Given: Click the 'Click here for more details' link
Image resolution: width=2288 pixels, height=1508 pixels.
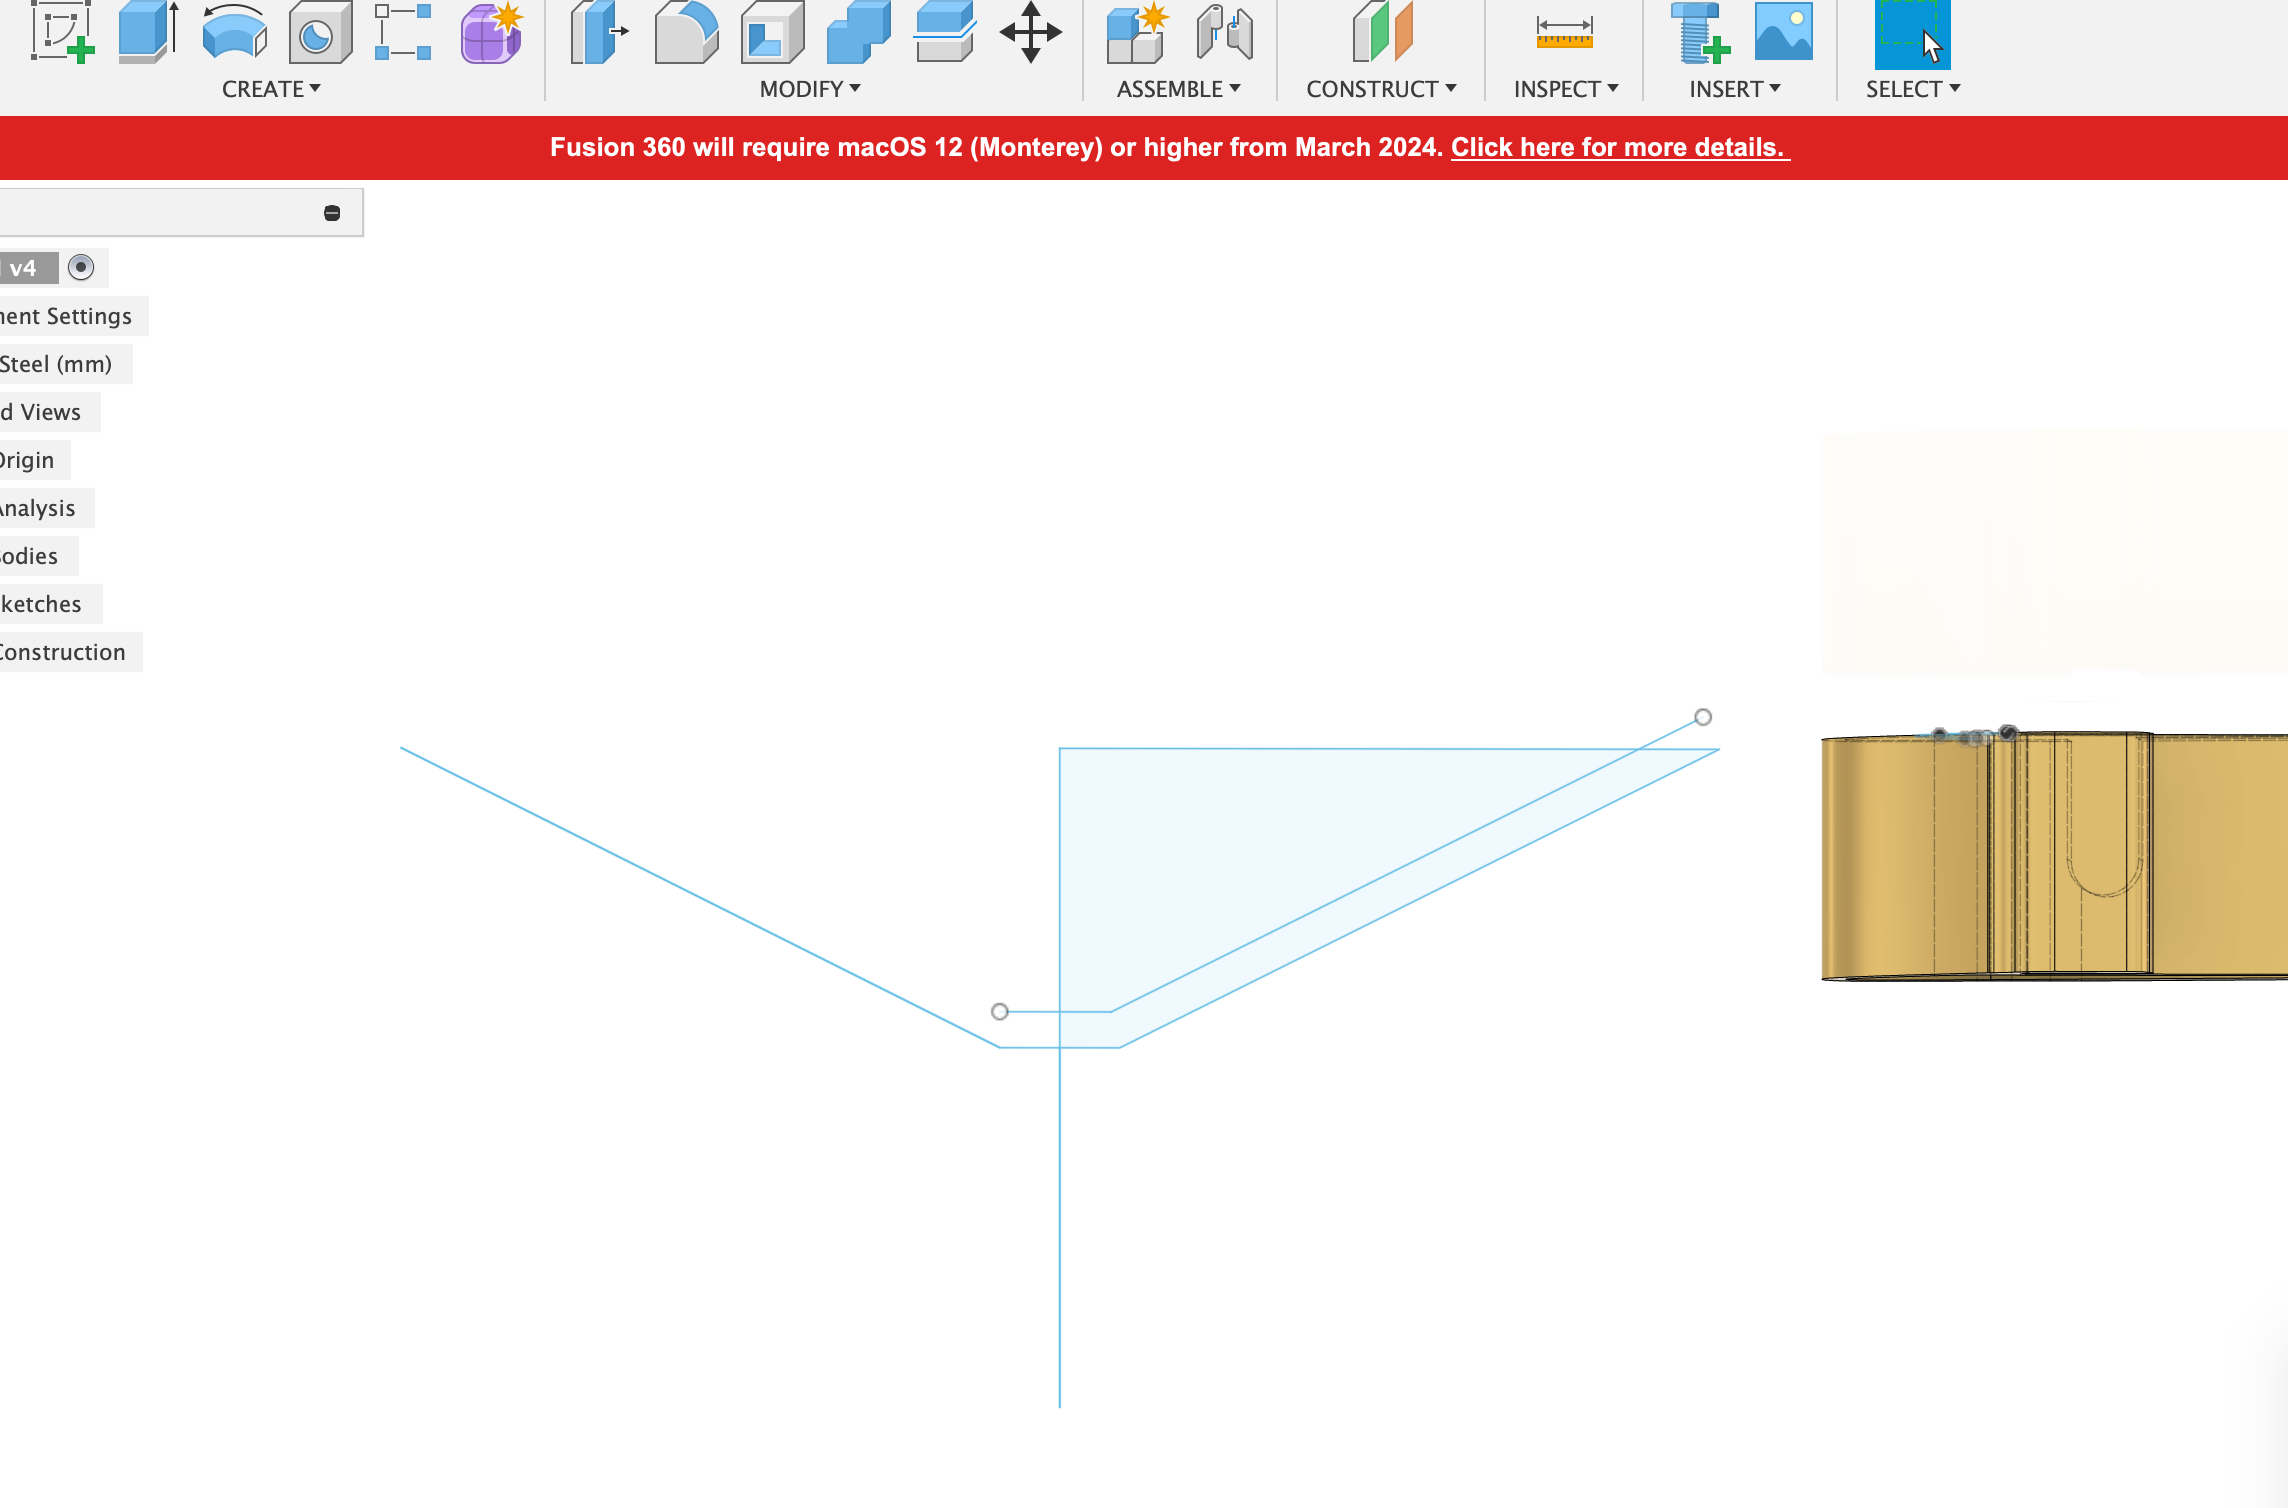Looking at the screenshot, I should coord(1620,147).
